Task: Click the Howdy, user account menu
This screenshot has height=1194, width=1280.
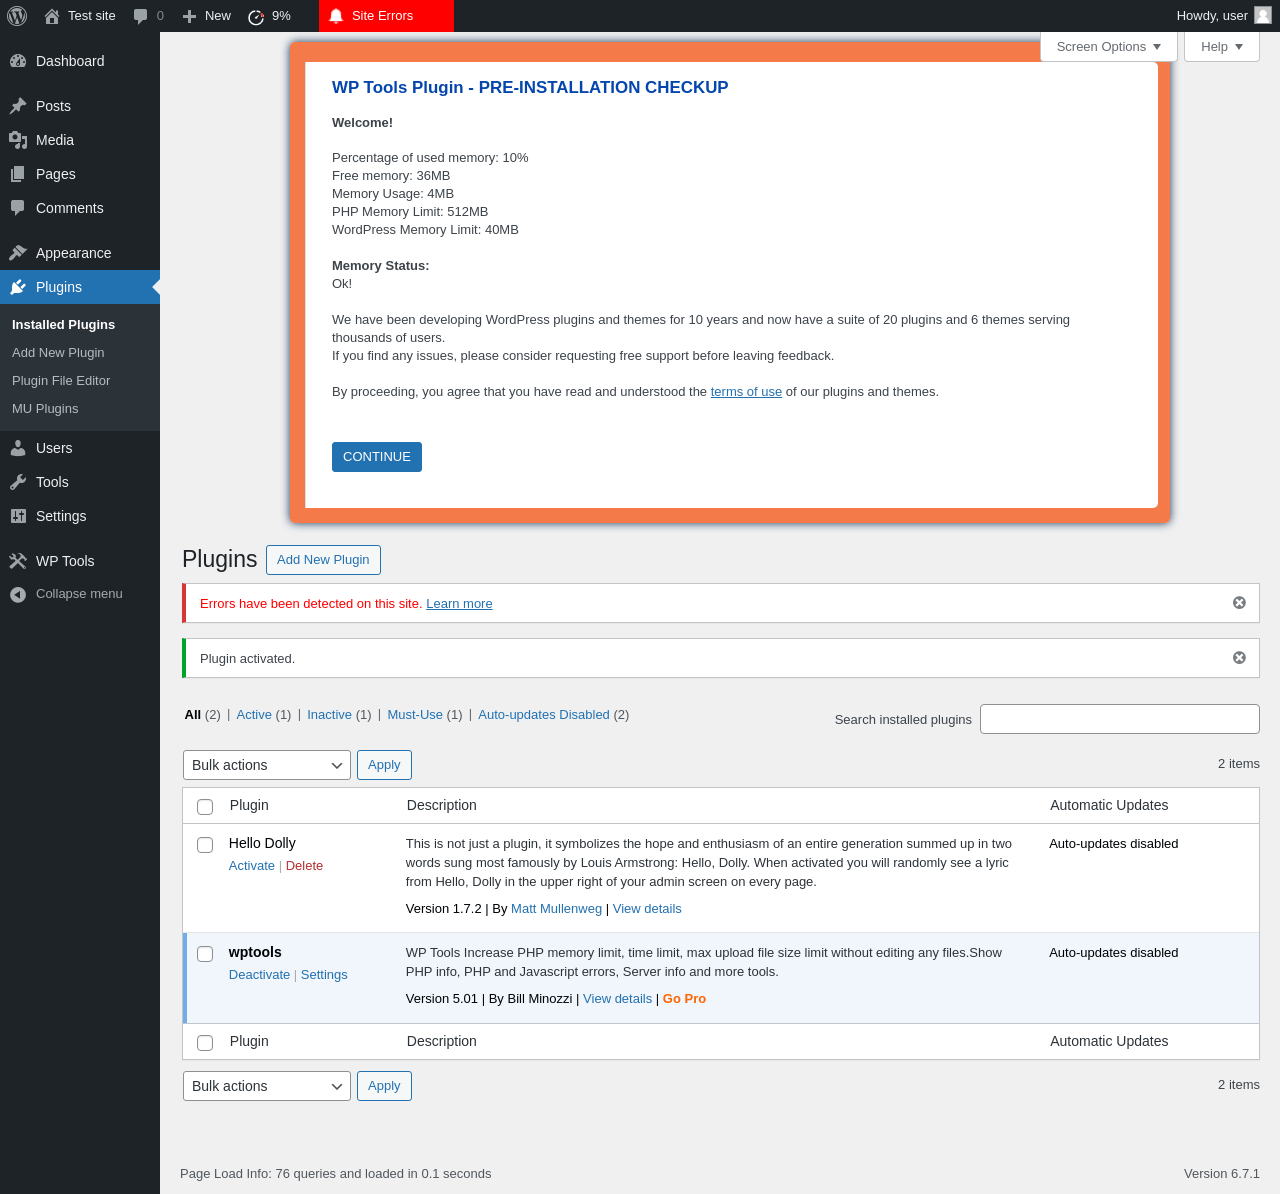Action: 1224,16
